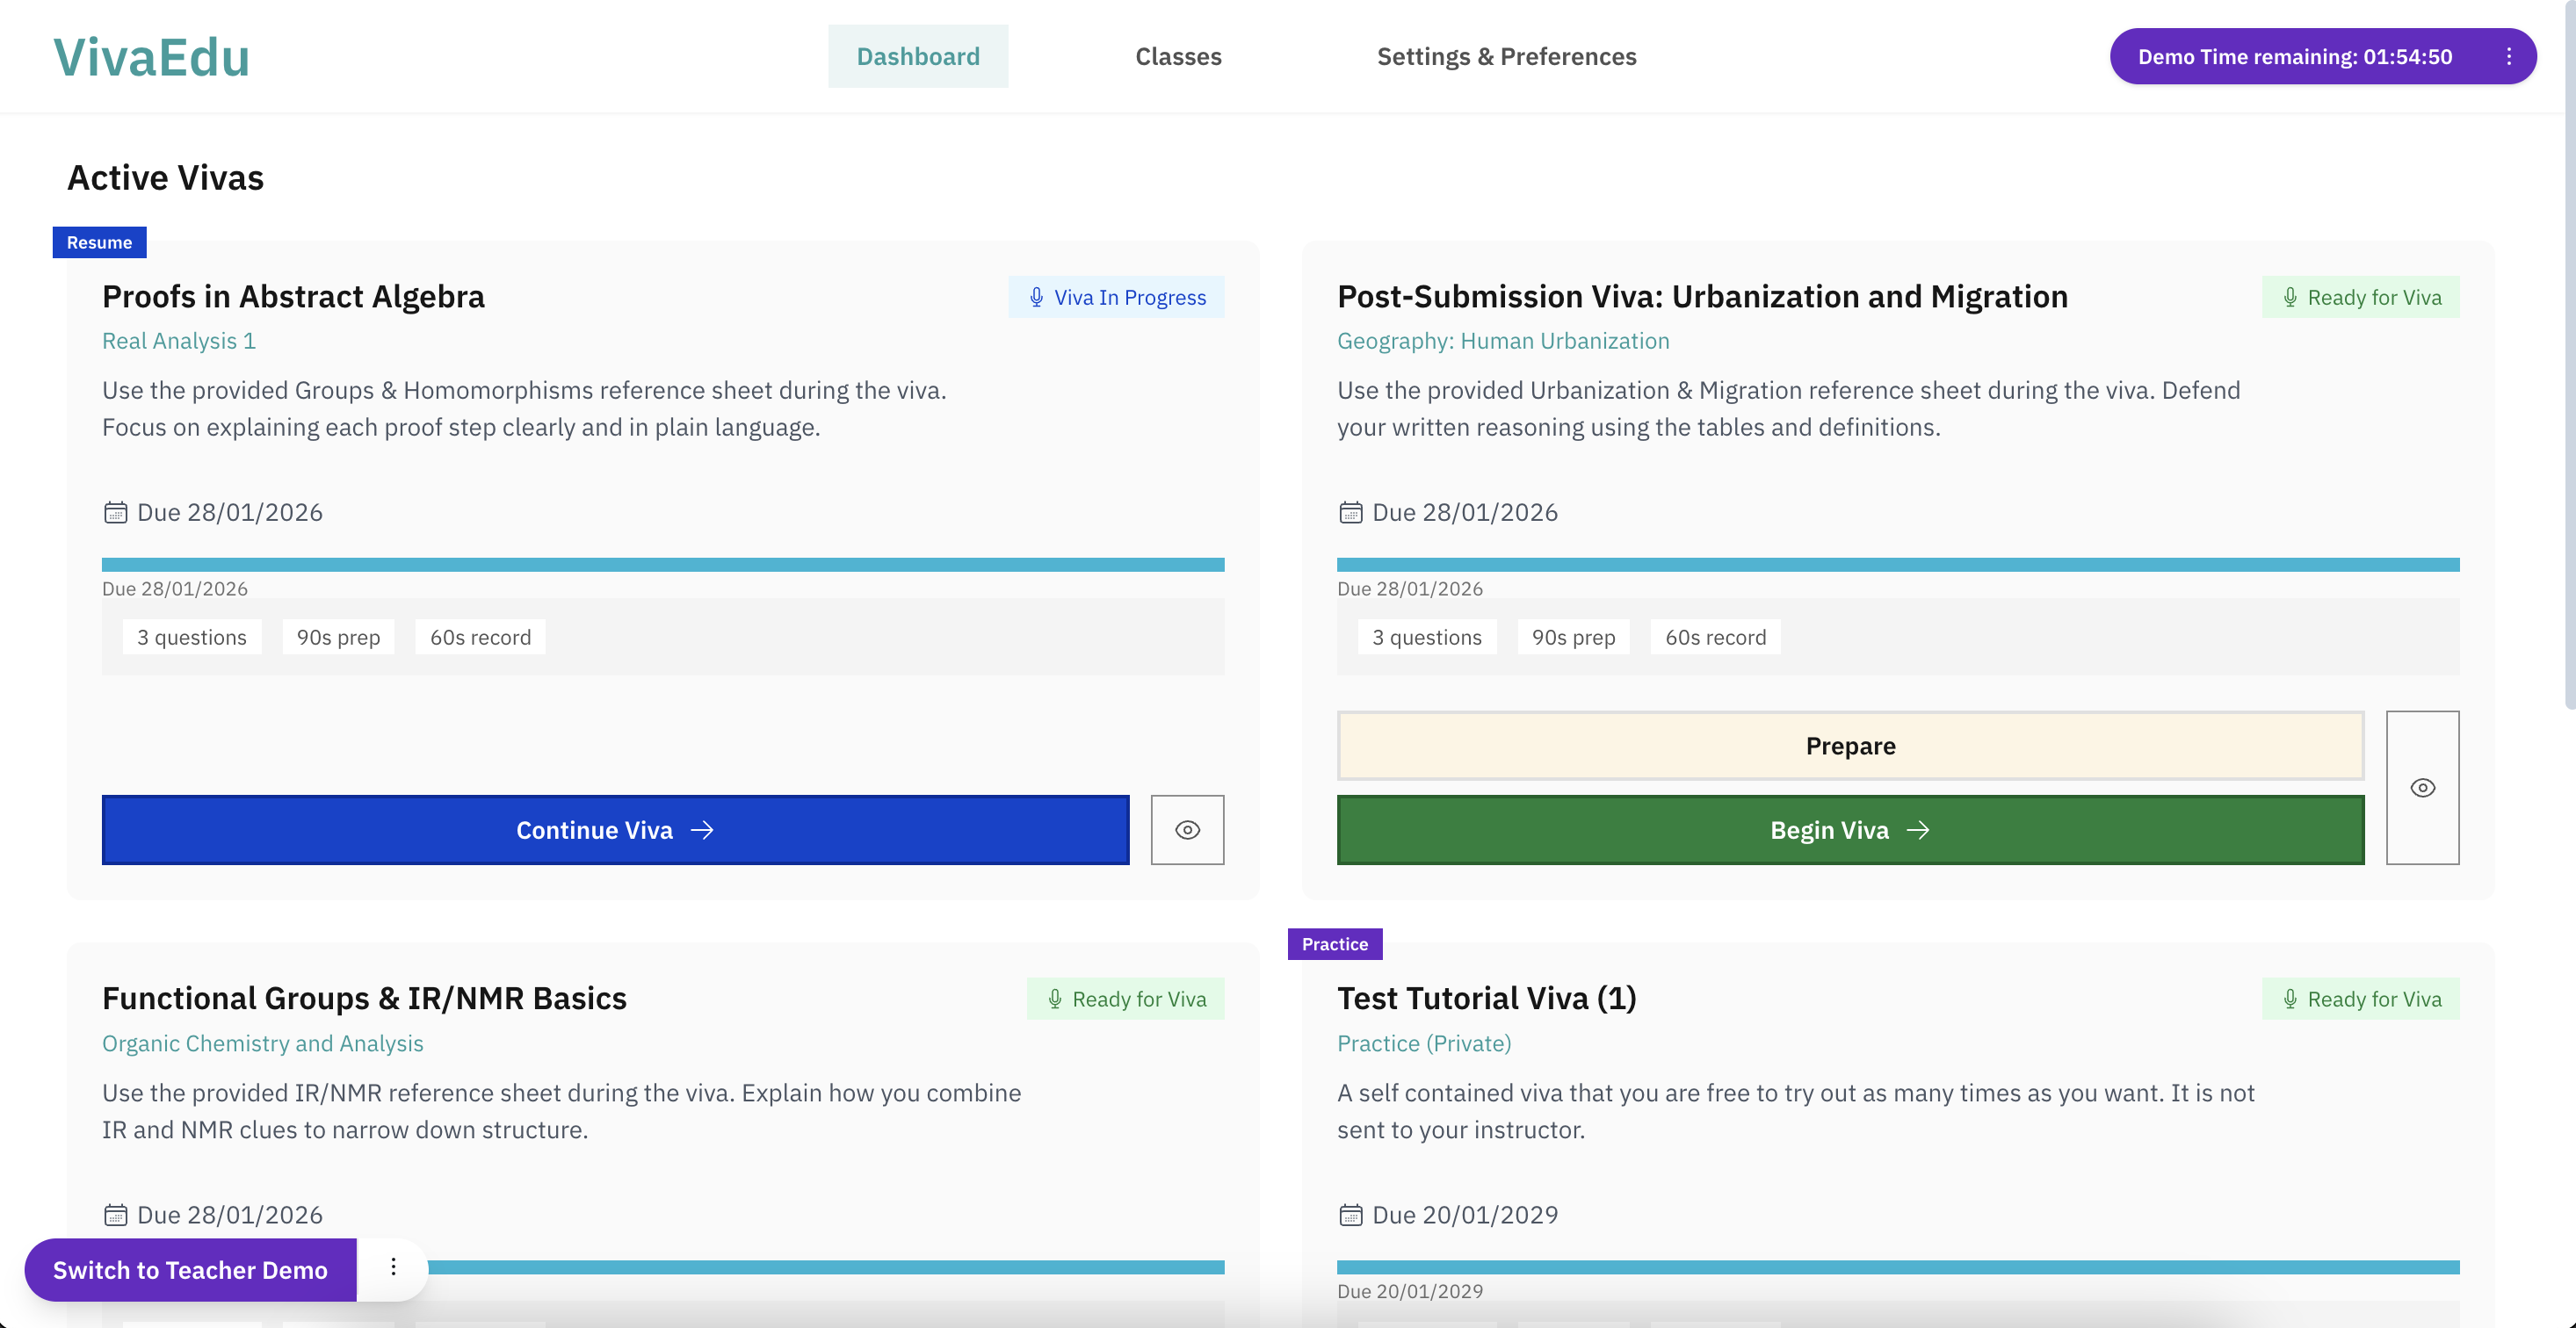Switch to the Classes tab

point(1177,56)
